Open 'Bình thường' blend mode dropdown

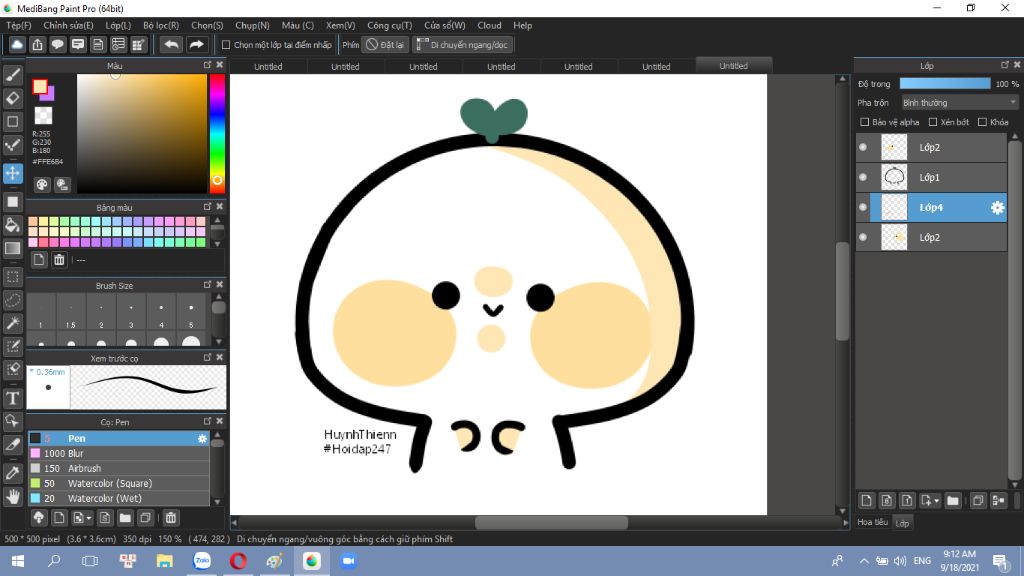(x=959, y=103)
